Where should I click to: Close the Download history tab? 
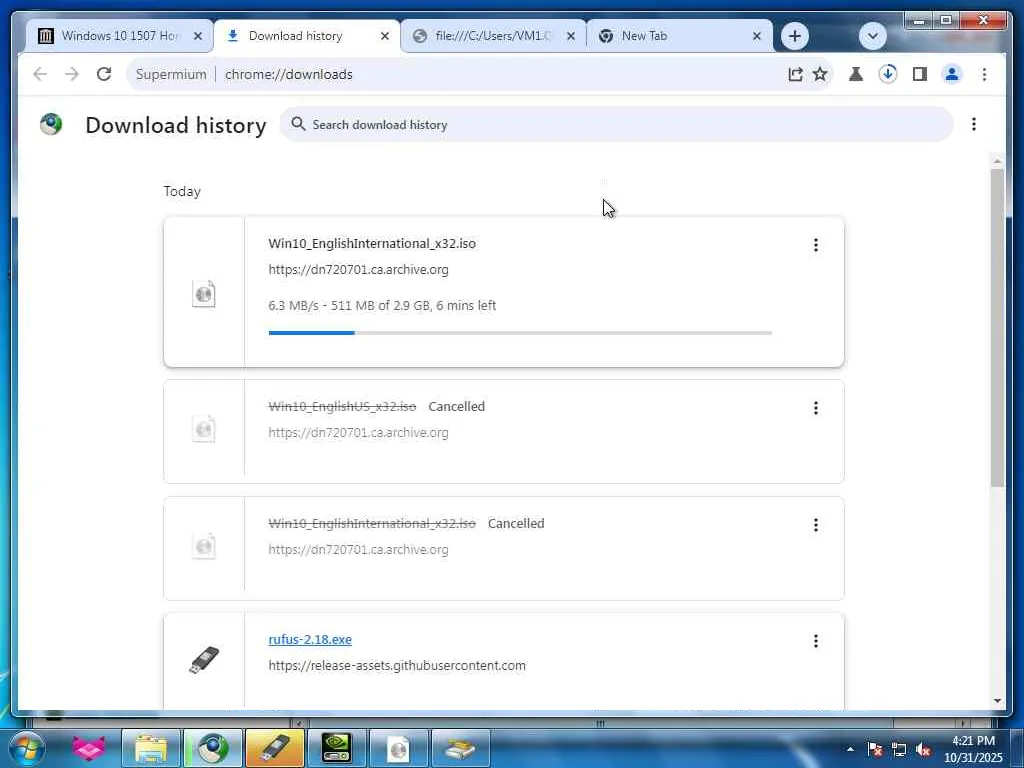coord(385,37)
